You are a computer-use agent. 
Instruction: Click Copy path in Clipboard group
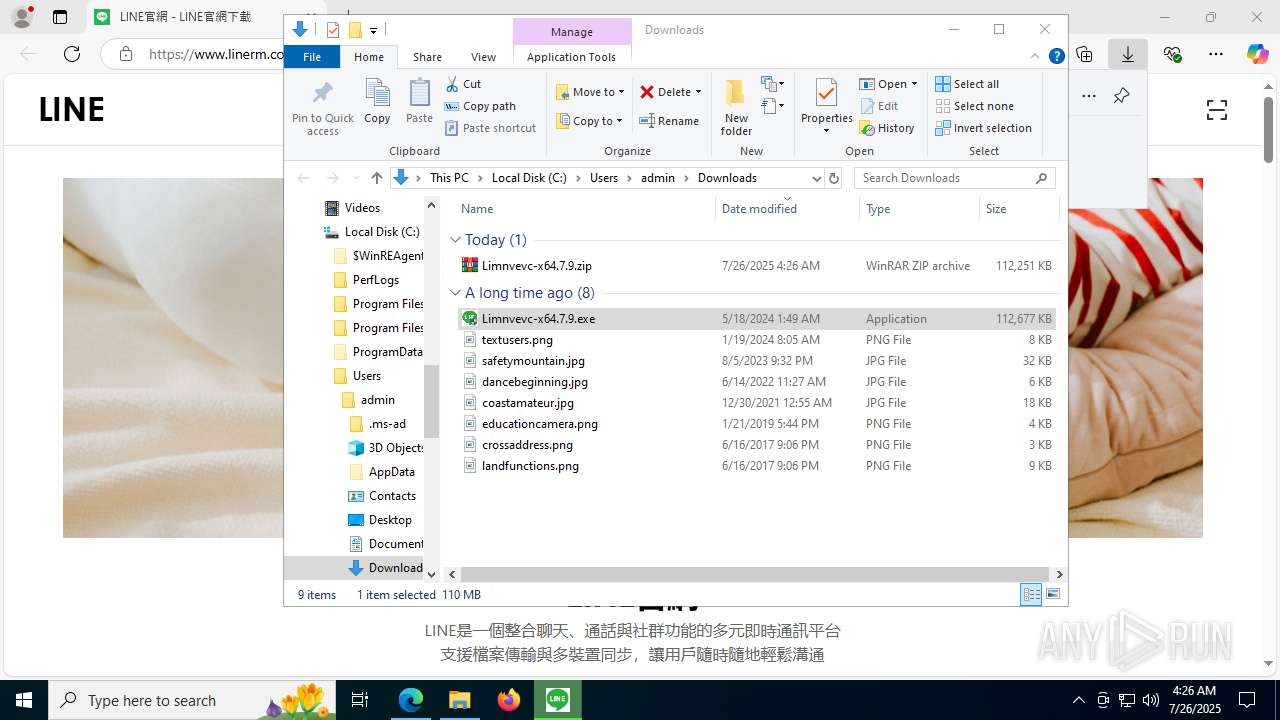click(x=480, y=106)
